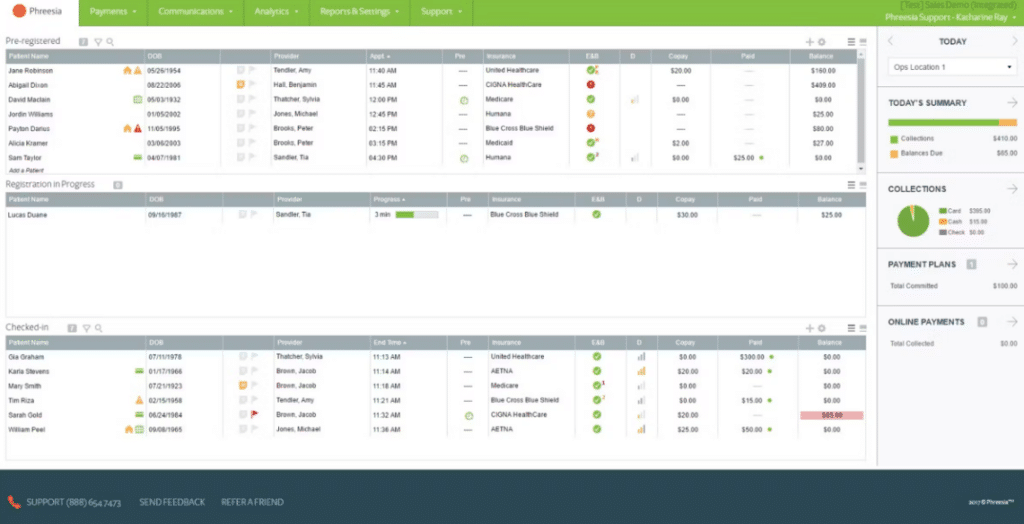Open Abigail Dixon's orange note icon
1024x524 pixels.
tap(241, 85)
